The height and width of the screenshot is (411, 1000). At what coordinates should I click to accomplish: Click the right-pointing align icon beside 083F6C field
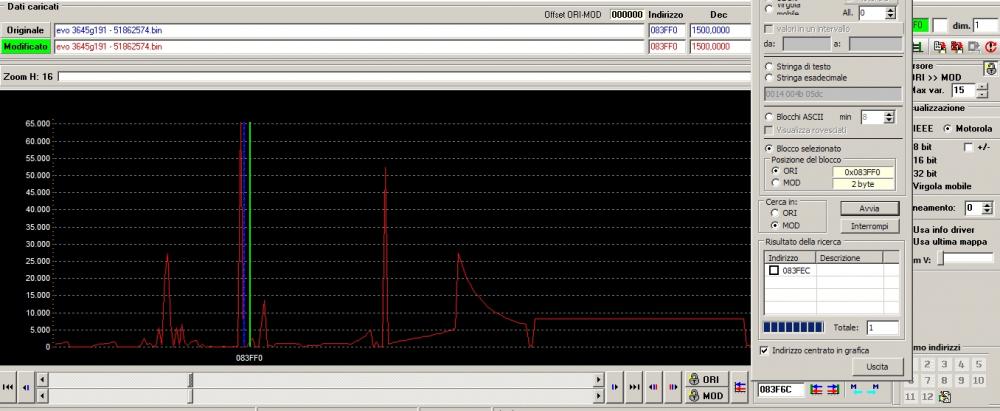point(833,389)
